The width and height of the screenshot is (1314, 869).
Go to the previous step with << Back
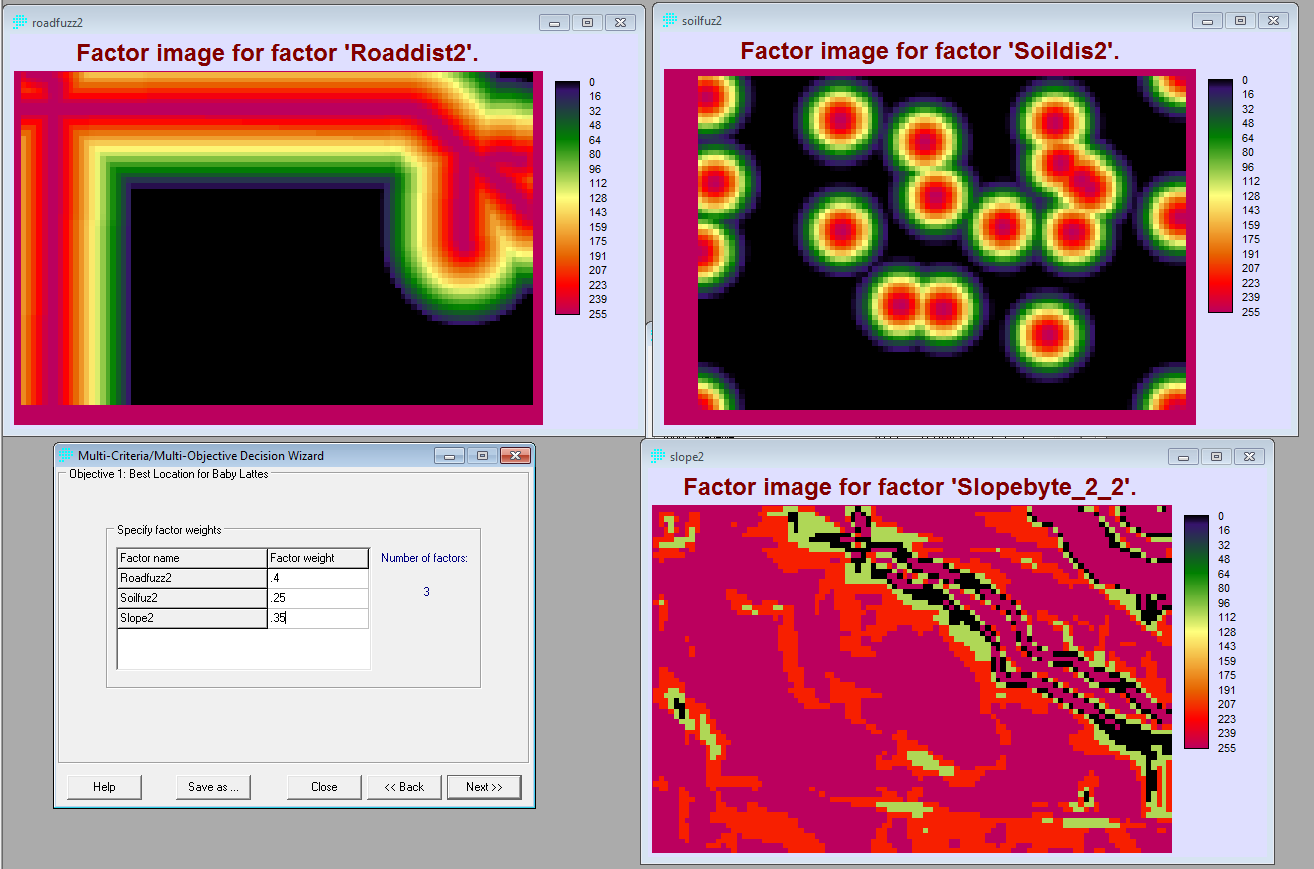pos(404,787)
